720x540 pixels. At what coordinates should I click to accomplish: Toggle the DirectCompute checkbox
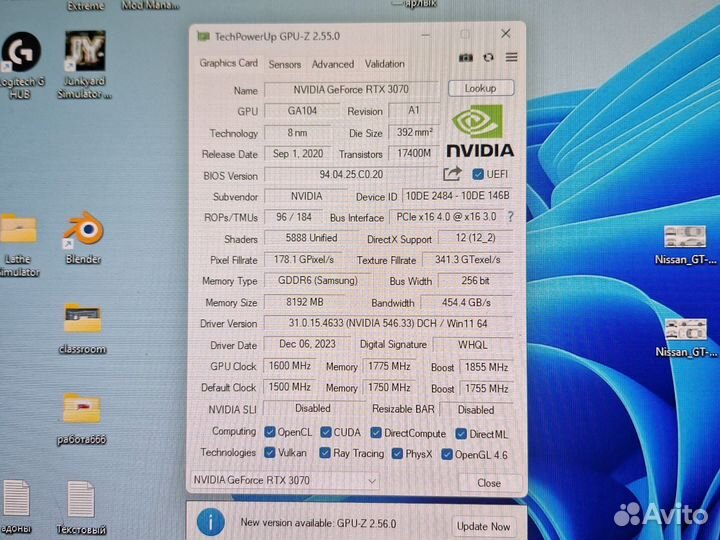coord(376,433)
